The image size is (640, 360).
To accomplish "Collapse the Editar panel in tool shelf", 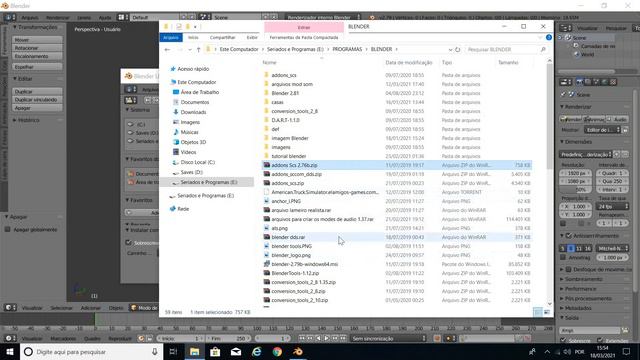I will tap(15, 78).
